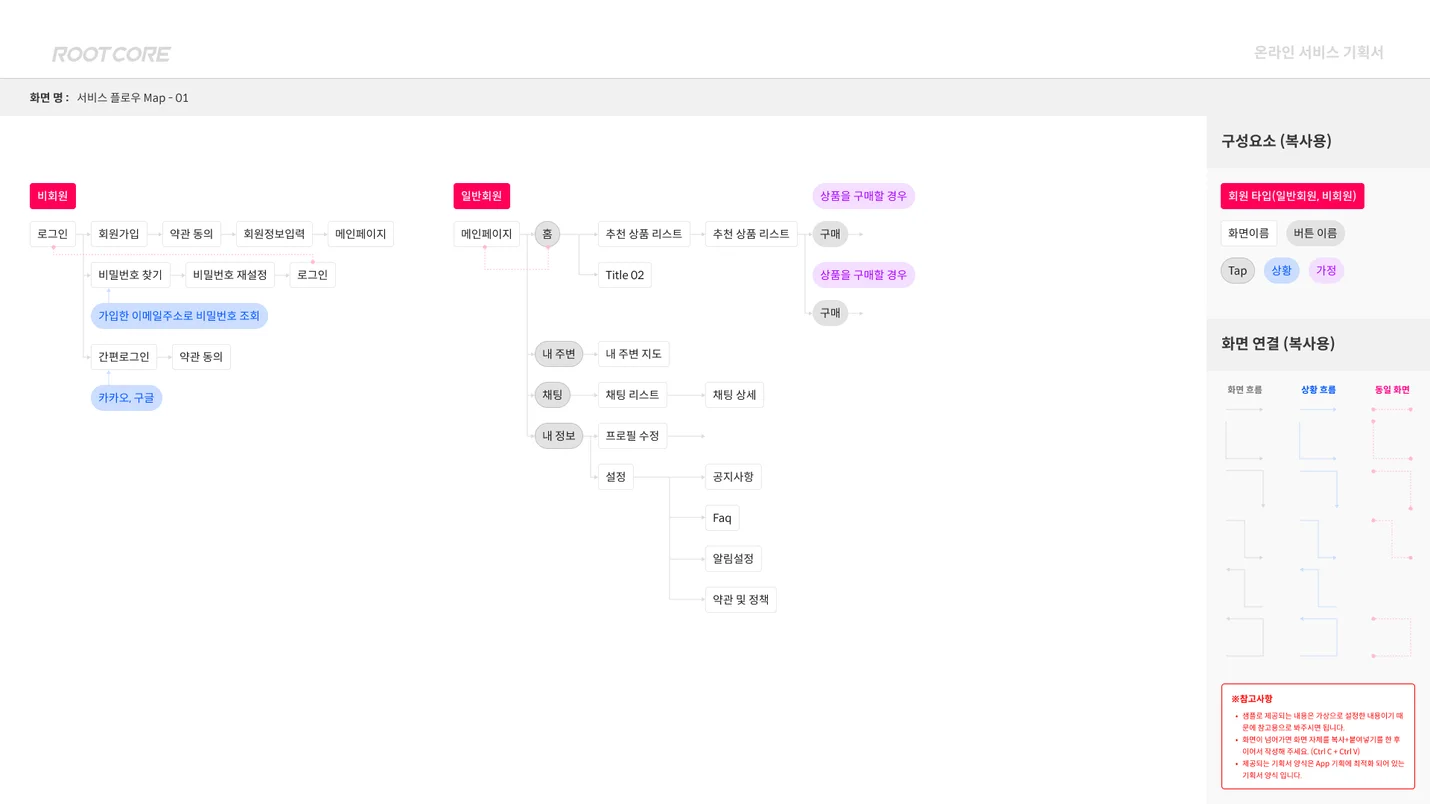Click the Faq node
The width and height of the screenshot is (1430, 804).
(722, 518)
